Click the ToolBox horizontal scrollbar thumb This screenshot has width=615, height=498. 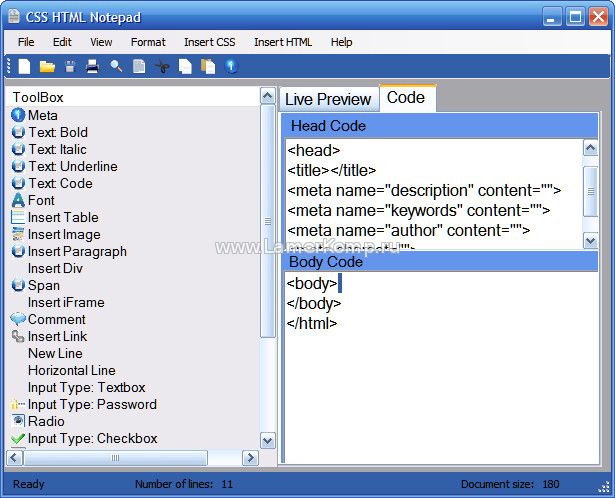coord(115,458)
